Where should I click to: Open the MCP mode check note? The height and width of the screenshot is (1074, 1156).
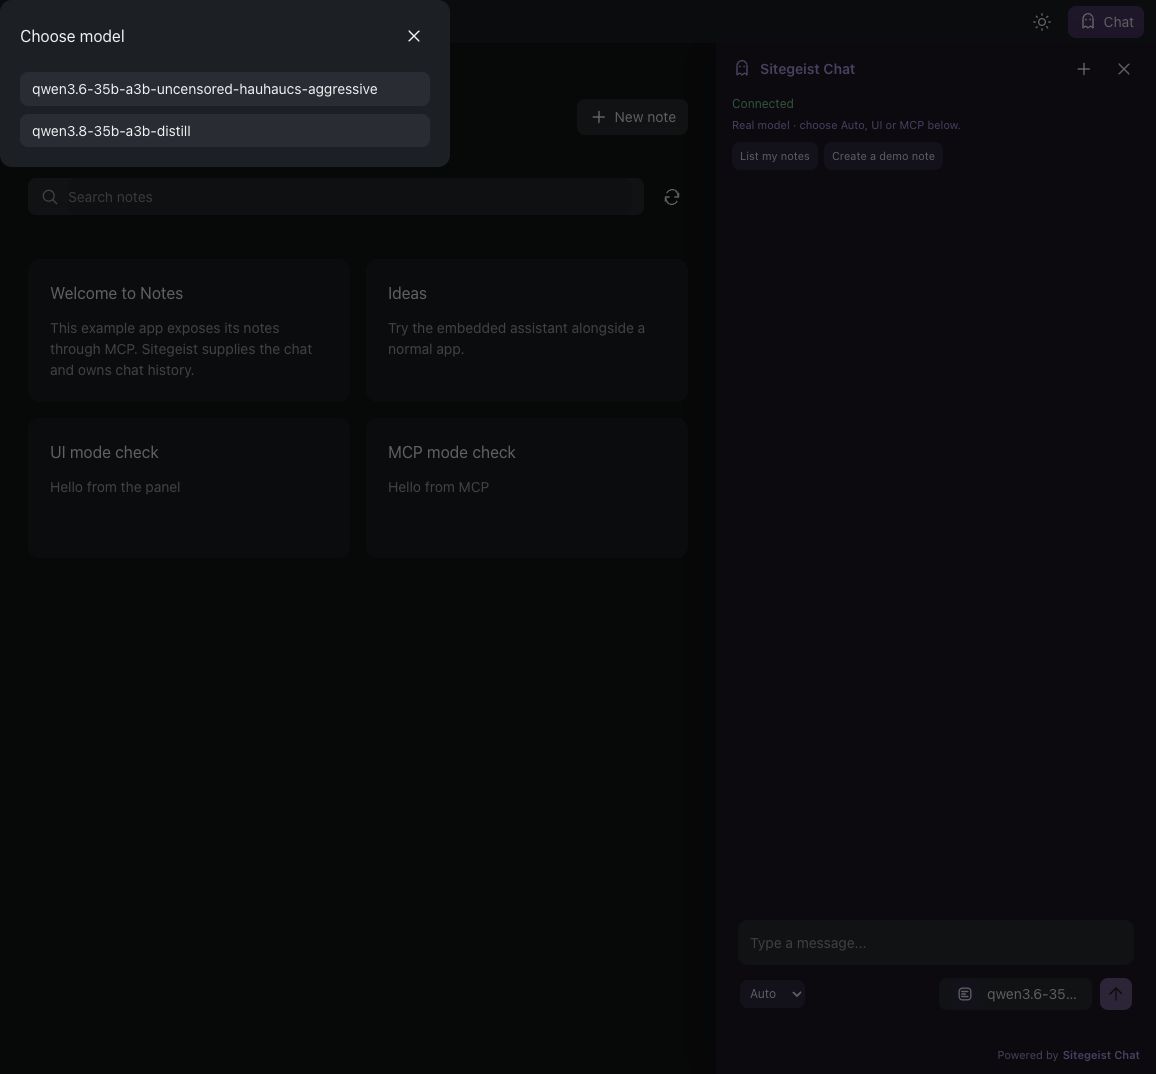(527, 488)
